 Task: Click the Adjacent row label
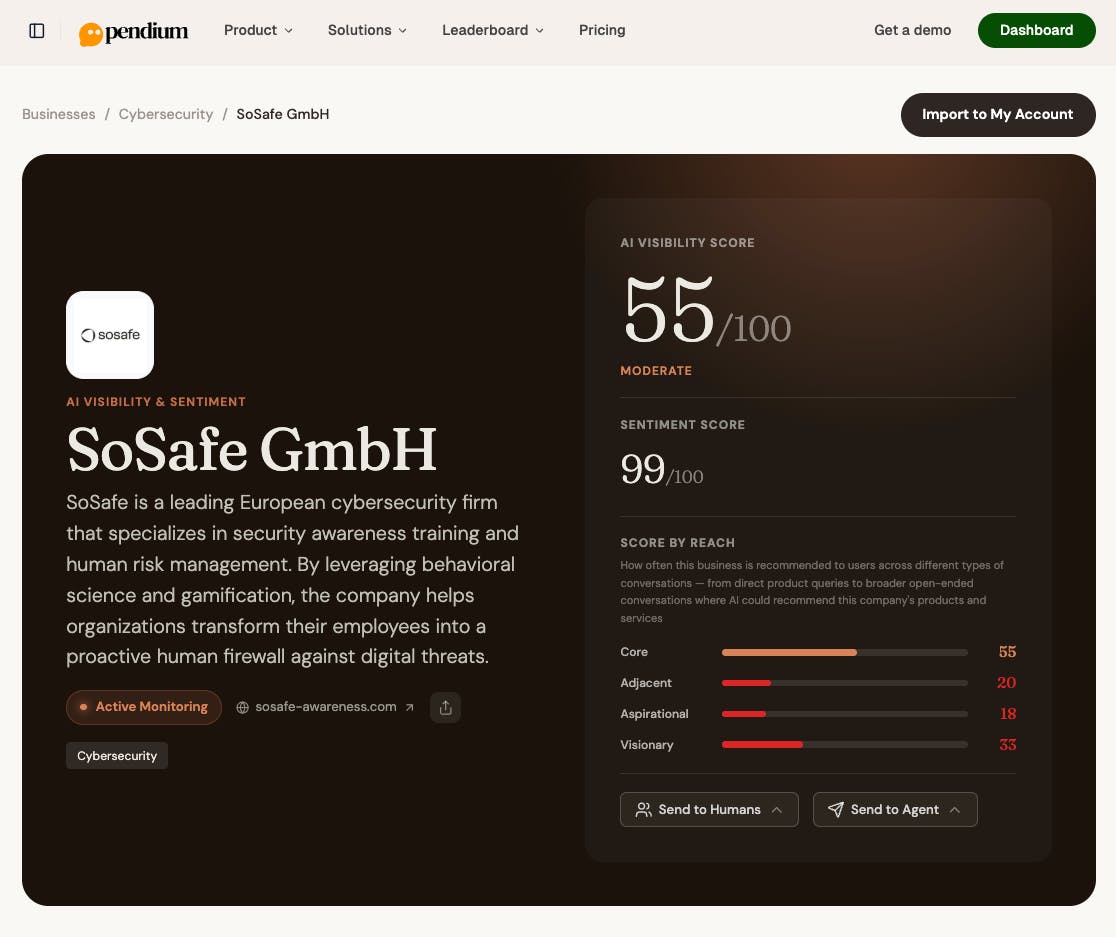coord(646,683)
